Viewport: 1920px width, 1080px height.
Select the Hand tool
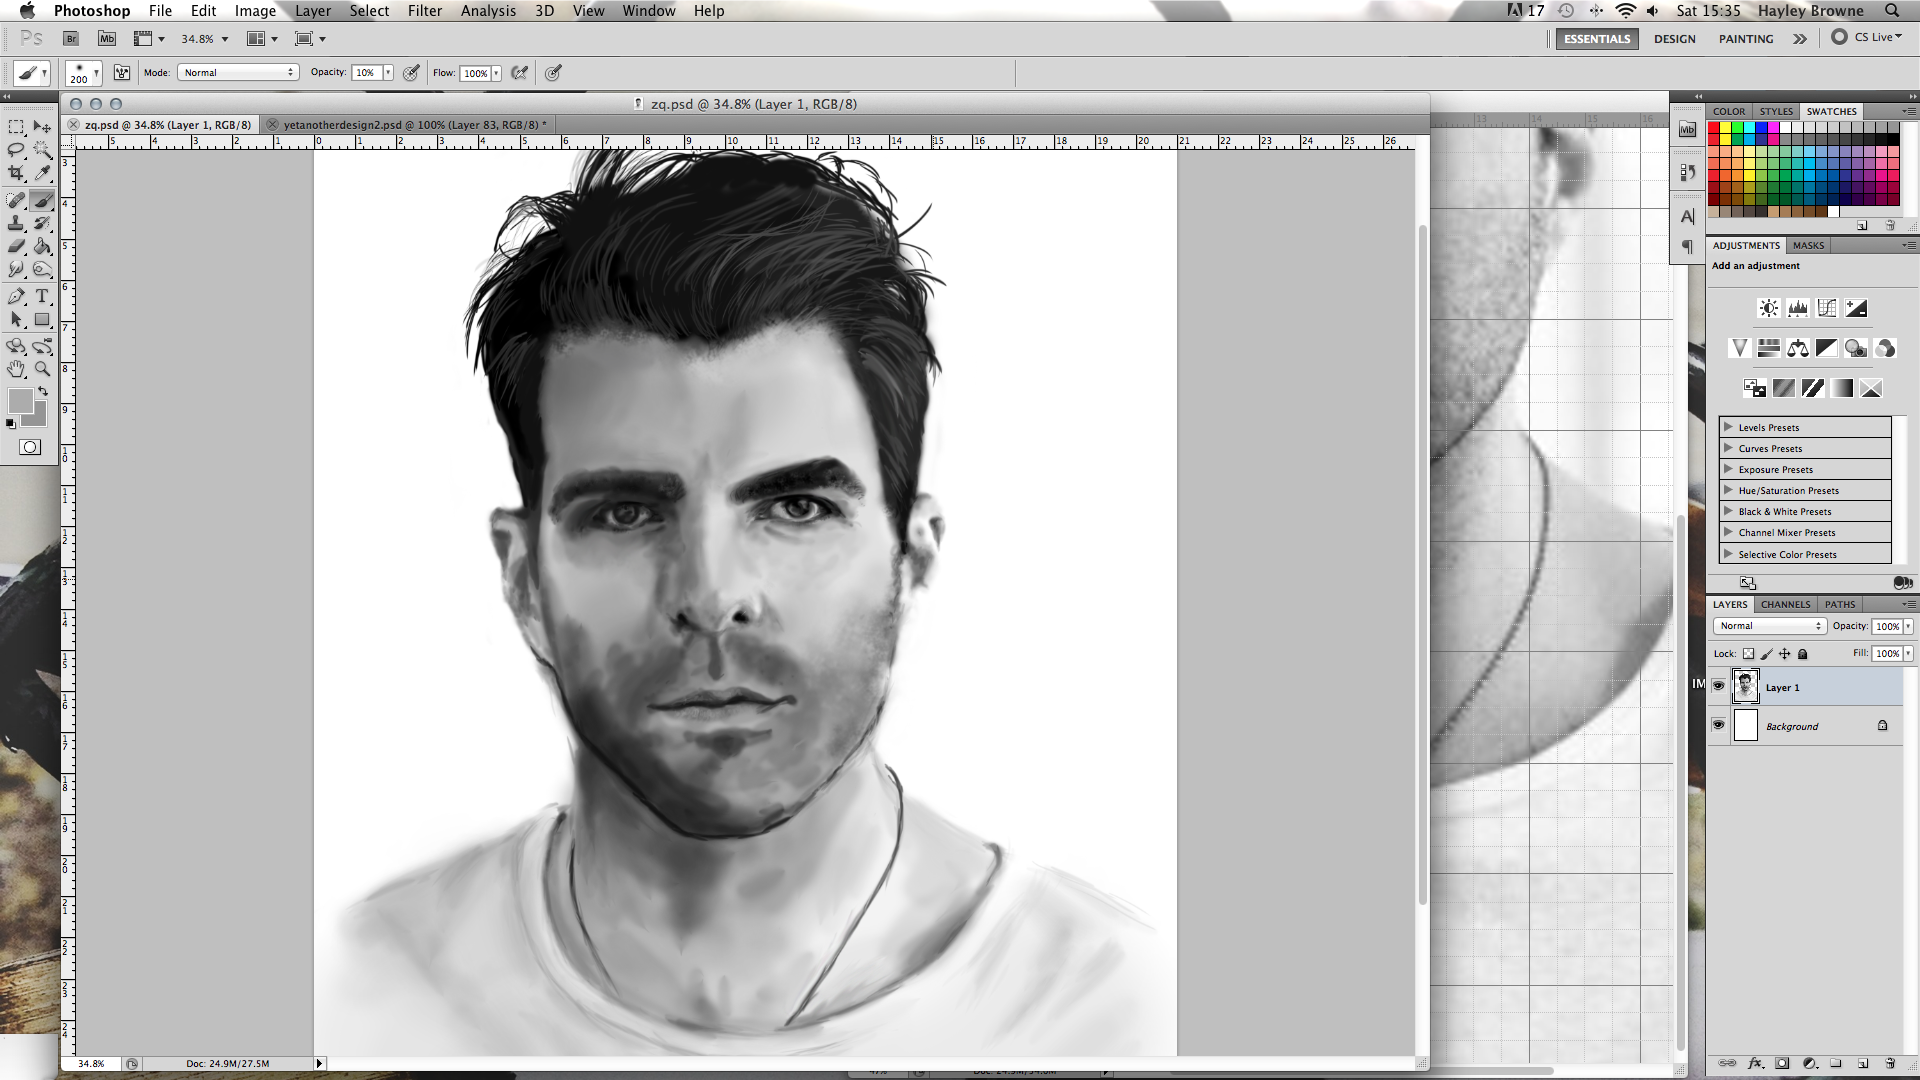[16, 369]
